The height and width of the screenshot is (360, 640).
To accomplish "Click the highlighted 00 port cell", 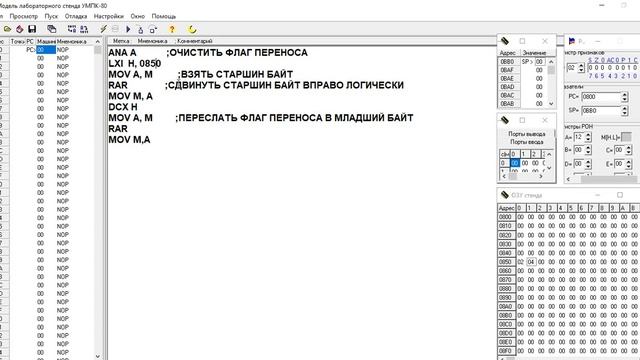I will pos(515,163).
